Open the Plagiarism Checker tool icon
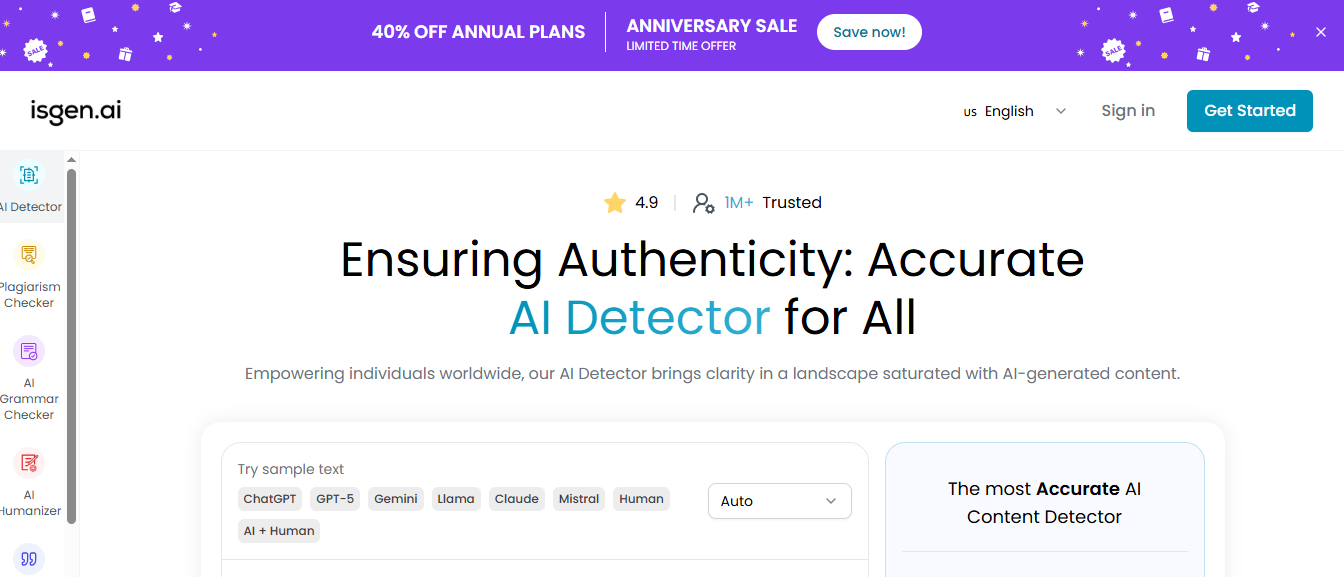Viewport: 1344px width, 577px height. tap(29, 255)
